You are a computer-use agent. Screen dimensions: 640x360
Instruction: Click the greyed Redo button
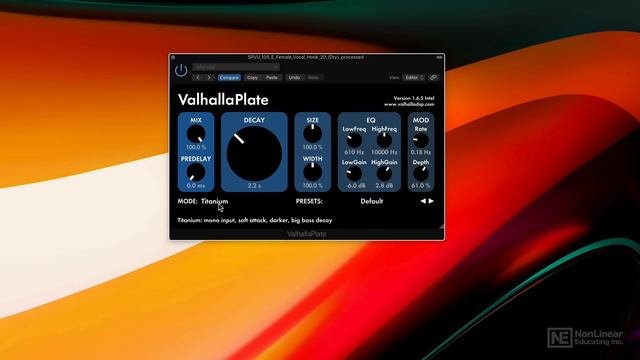313,78
